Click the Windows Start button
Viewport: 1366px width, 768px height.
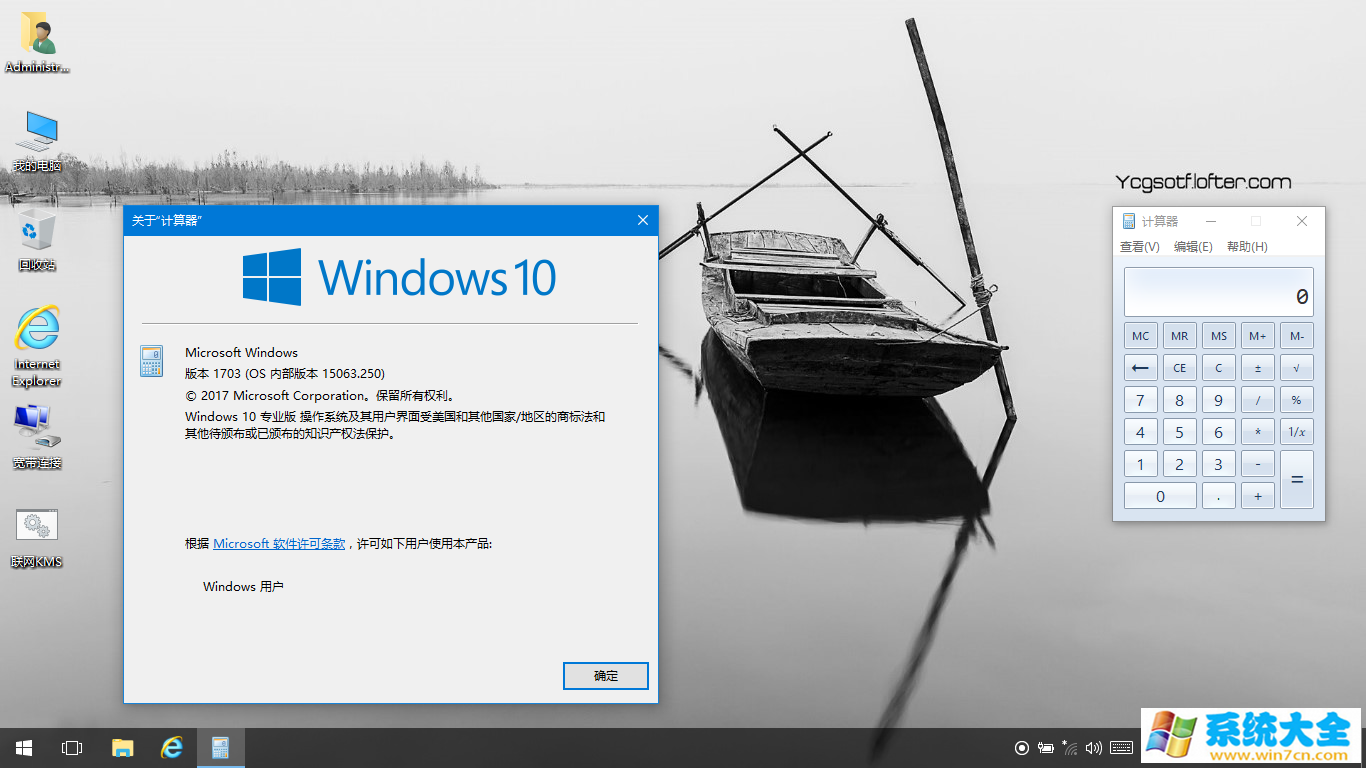24,748
